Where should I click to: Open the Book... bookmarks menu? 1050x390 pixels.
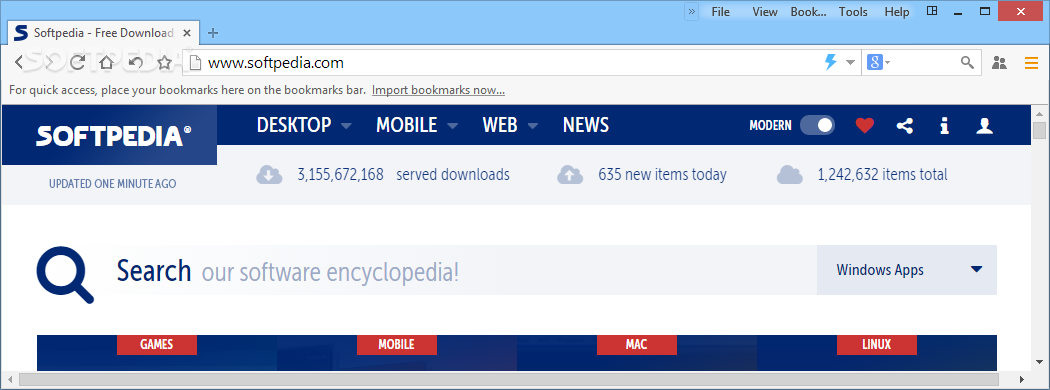click(808, 11)
